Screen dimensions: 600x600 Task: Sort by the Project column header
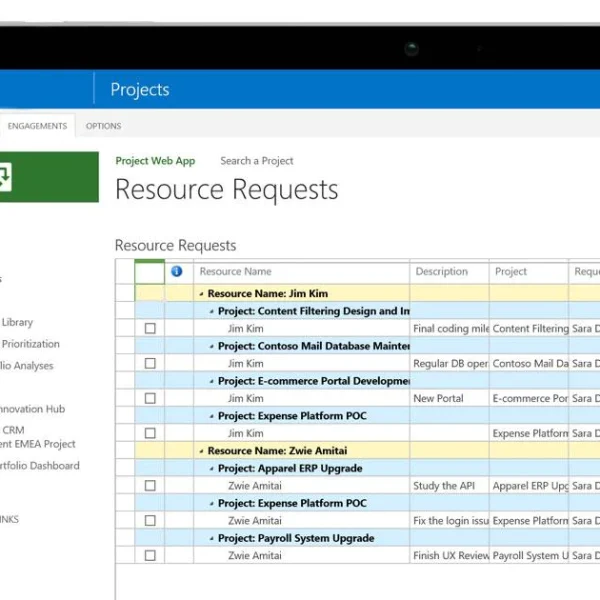pyautogui.click(x=528, y=272)
